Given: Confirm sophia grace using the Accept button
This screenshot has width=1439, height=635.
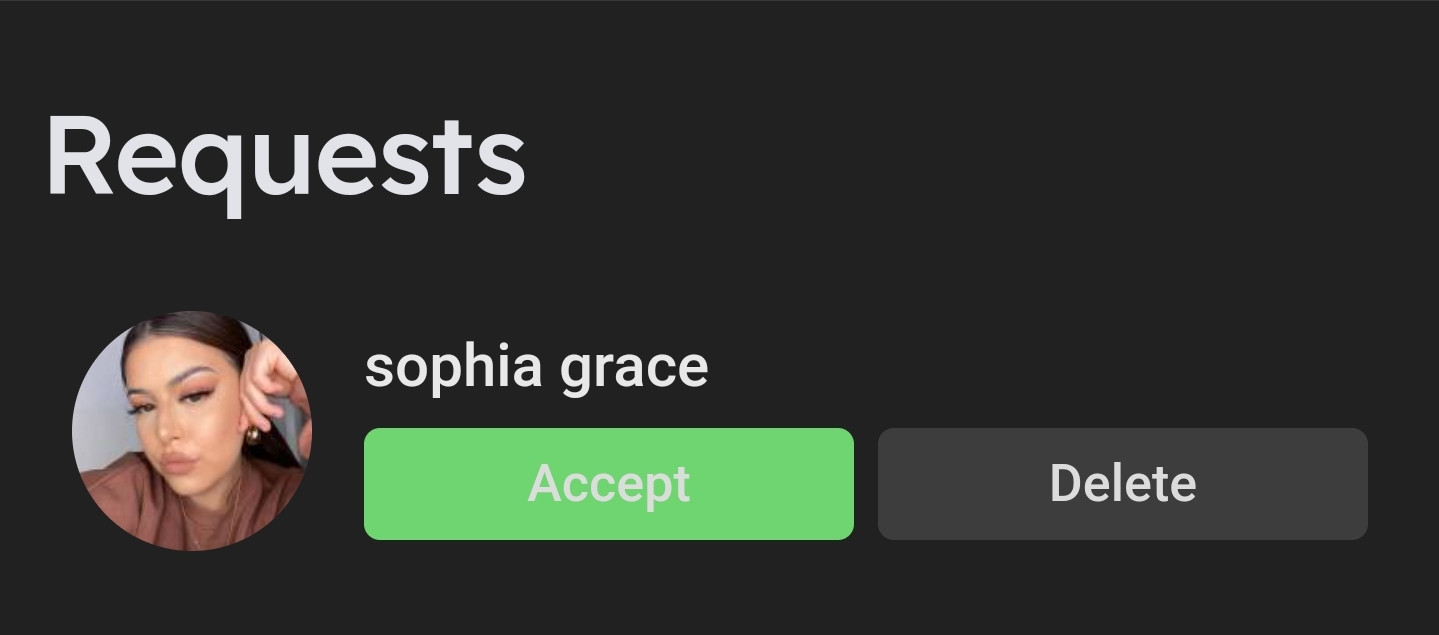Looking at the screenshot, I should click(608, 484).
